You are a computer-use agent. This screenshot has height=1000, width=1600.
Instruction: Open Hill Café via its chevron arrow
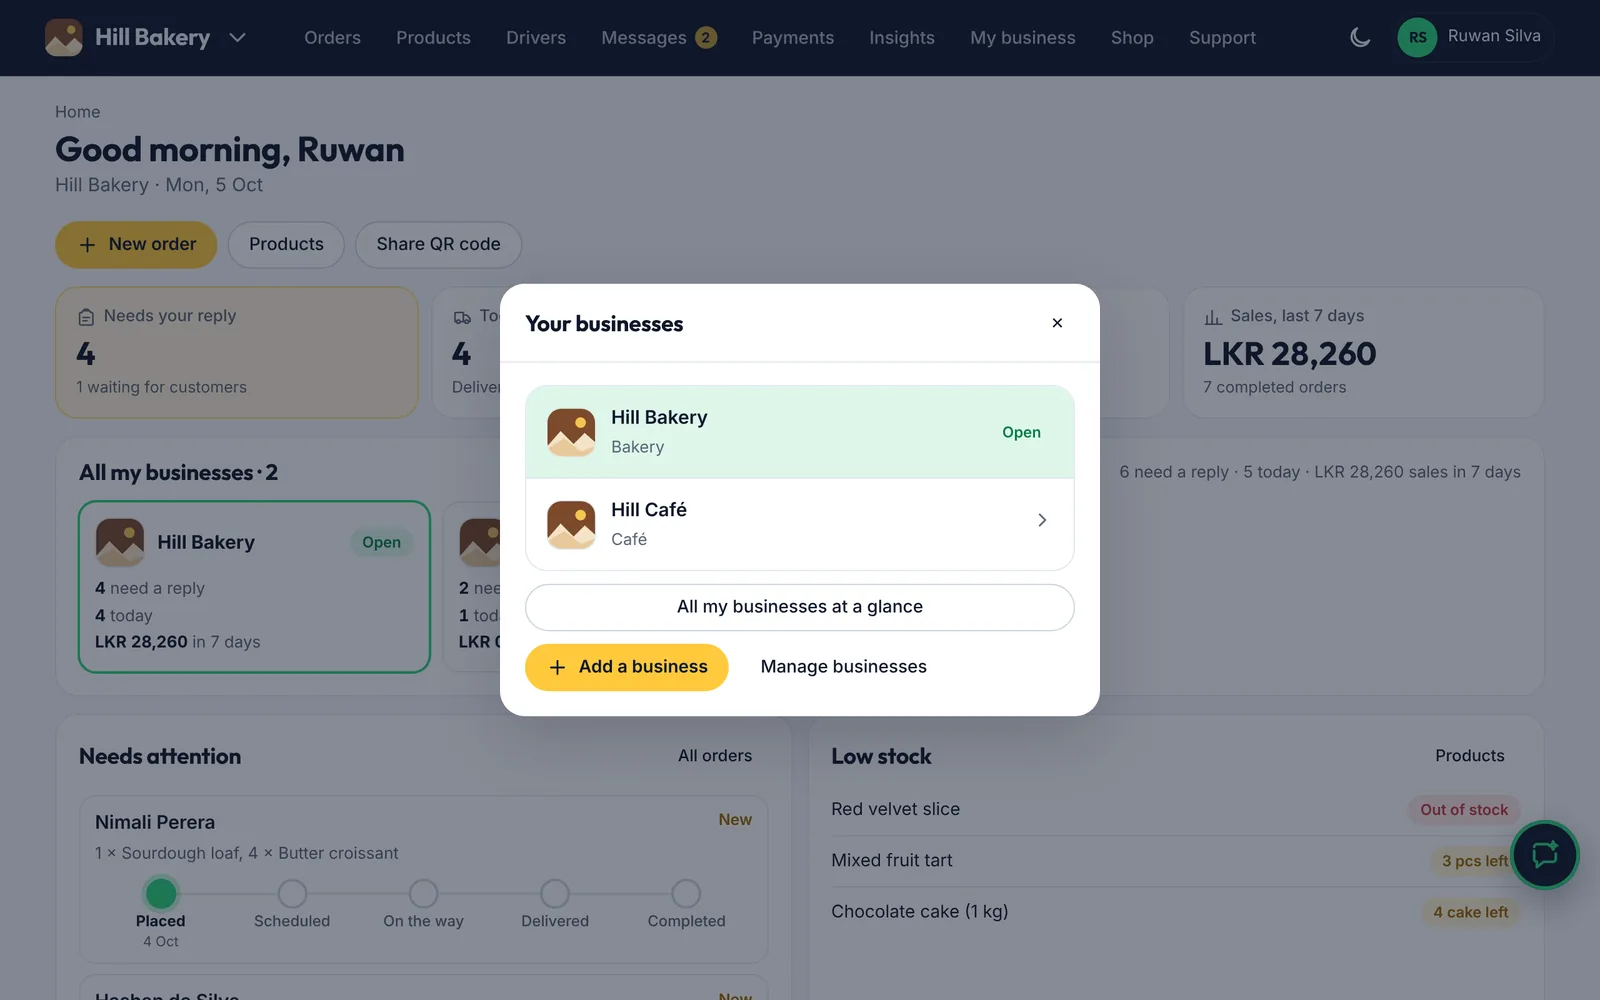[1042, 520]
